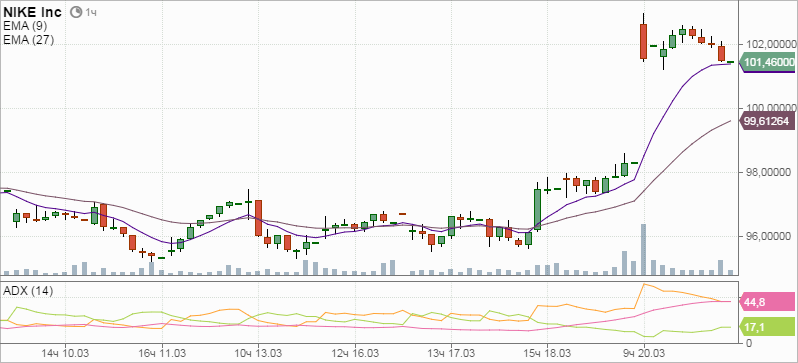Click the green 17,1 ADX value tag
Viewport: 798px width, 363px height.
[767, 327]
